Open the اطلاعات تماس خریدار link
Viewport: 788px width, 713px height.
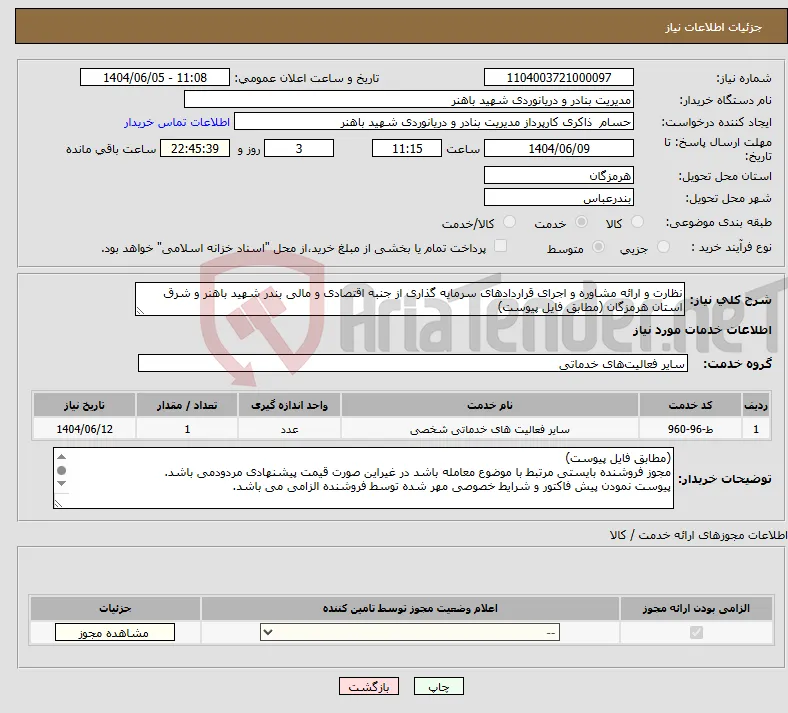(x=177, y=122)
